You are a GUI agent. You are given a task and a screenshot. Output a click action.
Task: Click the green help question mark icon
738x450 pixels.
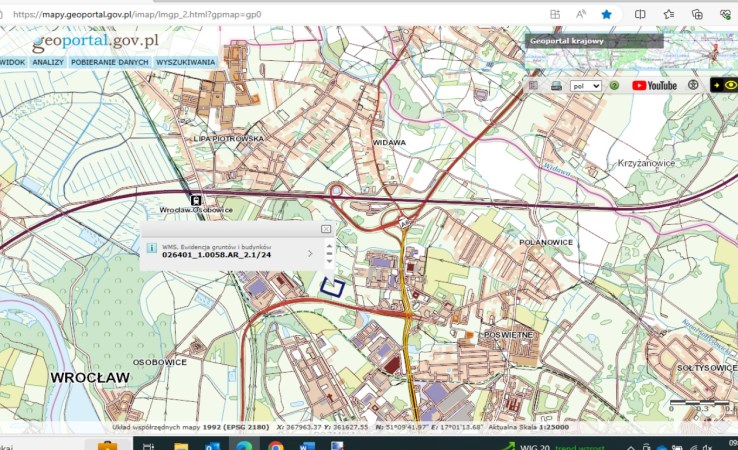(614, 86)
